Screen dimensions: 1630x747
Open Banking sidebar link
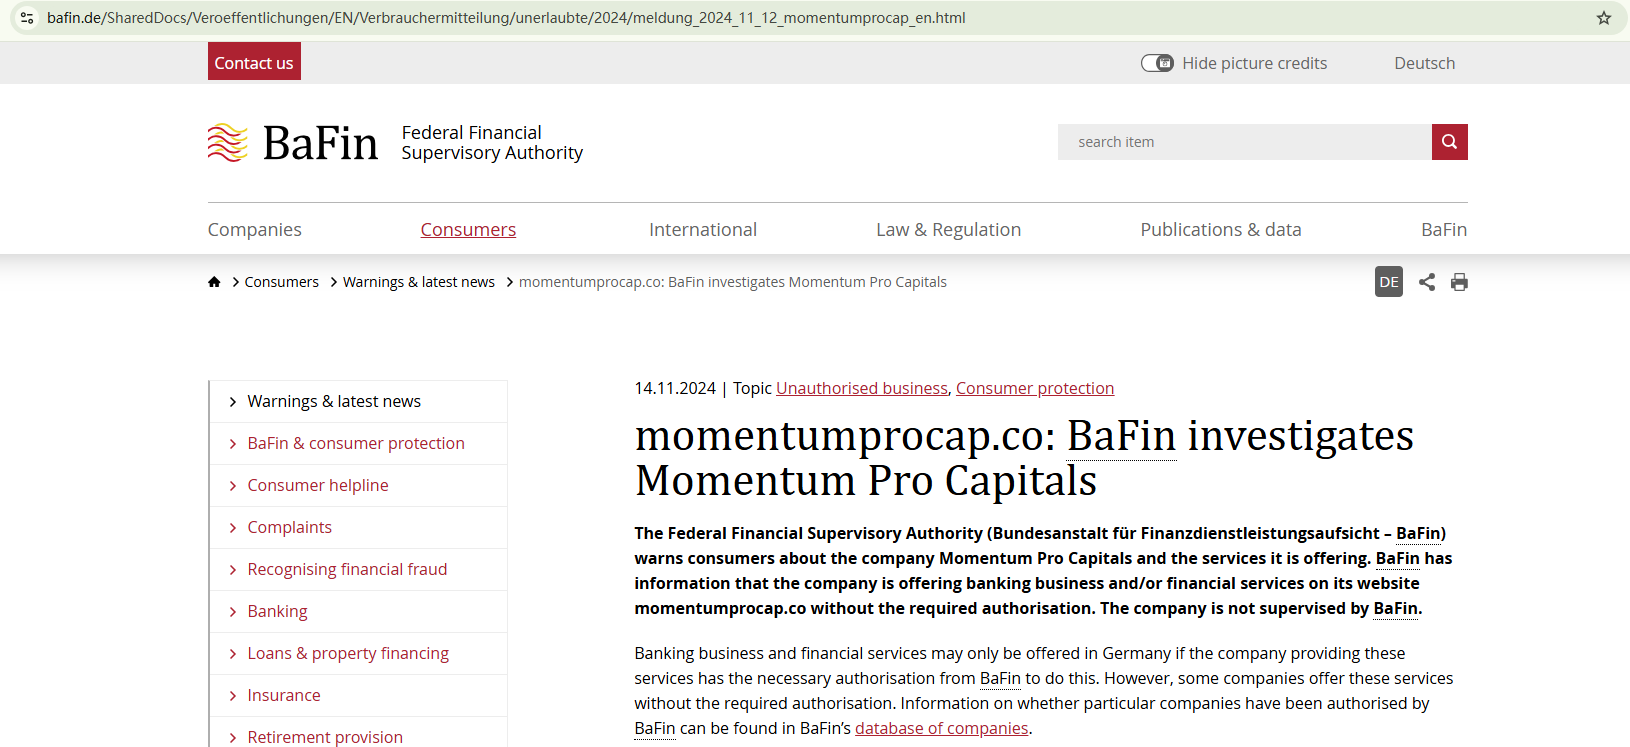[x=278, y=612]
